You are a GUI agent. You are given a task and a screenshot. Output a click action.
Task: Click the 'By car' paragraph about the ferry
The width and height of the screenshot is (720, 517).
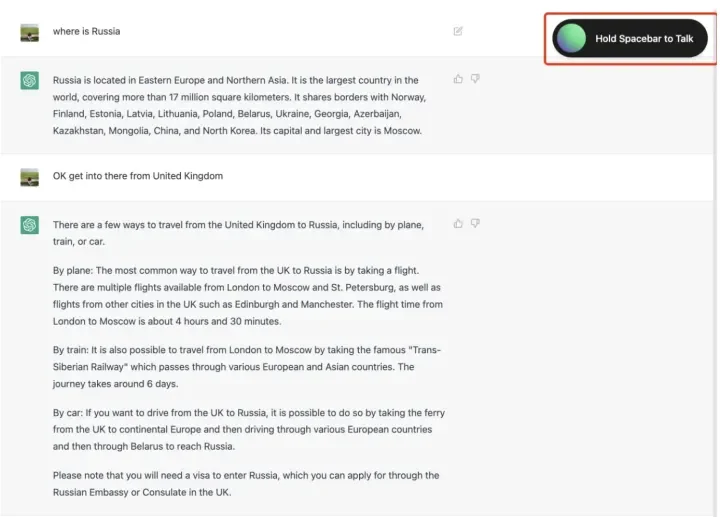point(249,429)
